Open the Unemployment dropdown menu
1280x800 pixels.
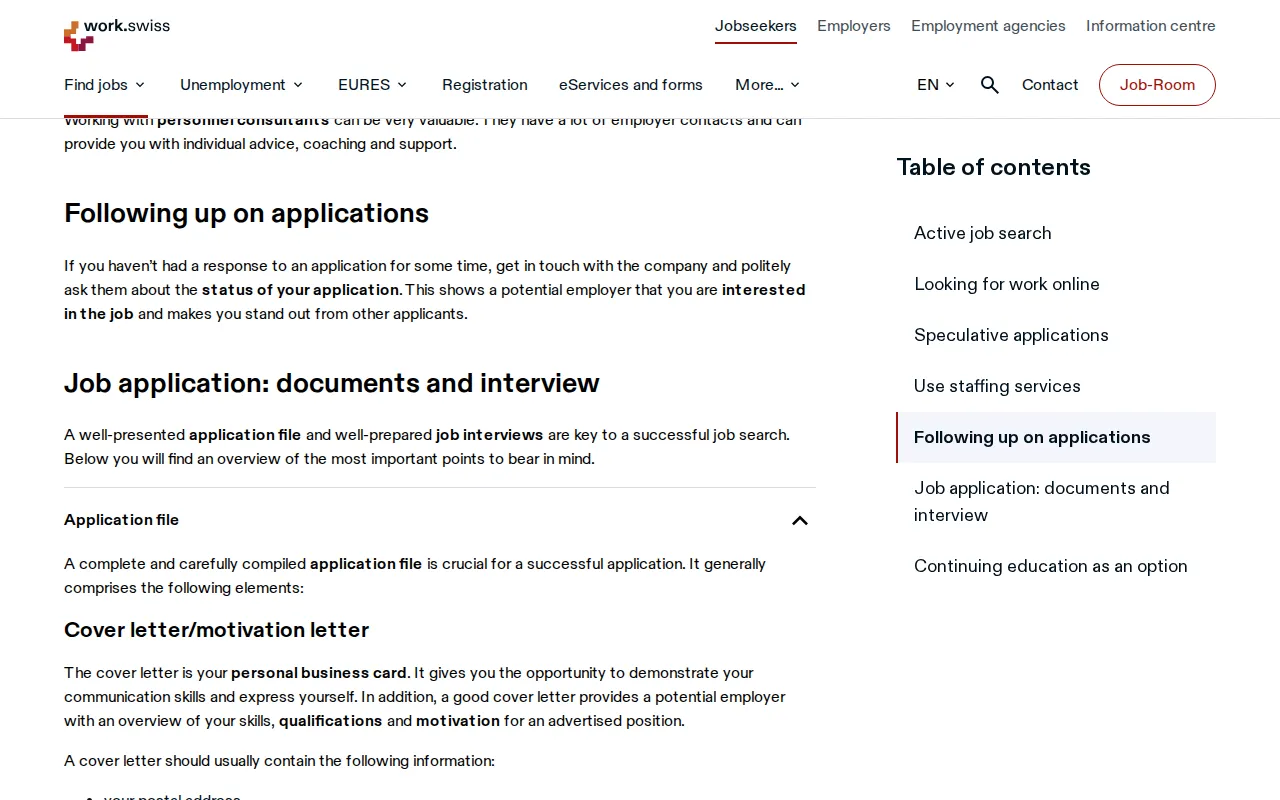[x=242, y=85]
